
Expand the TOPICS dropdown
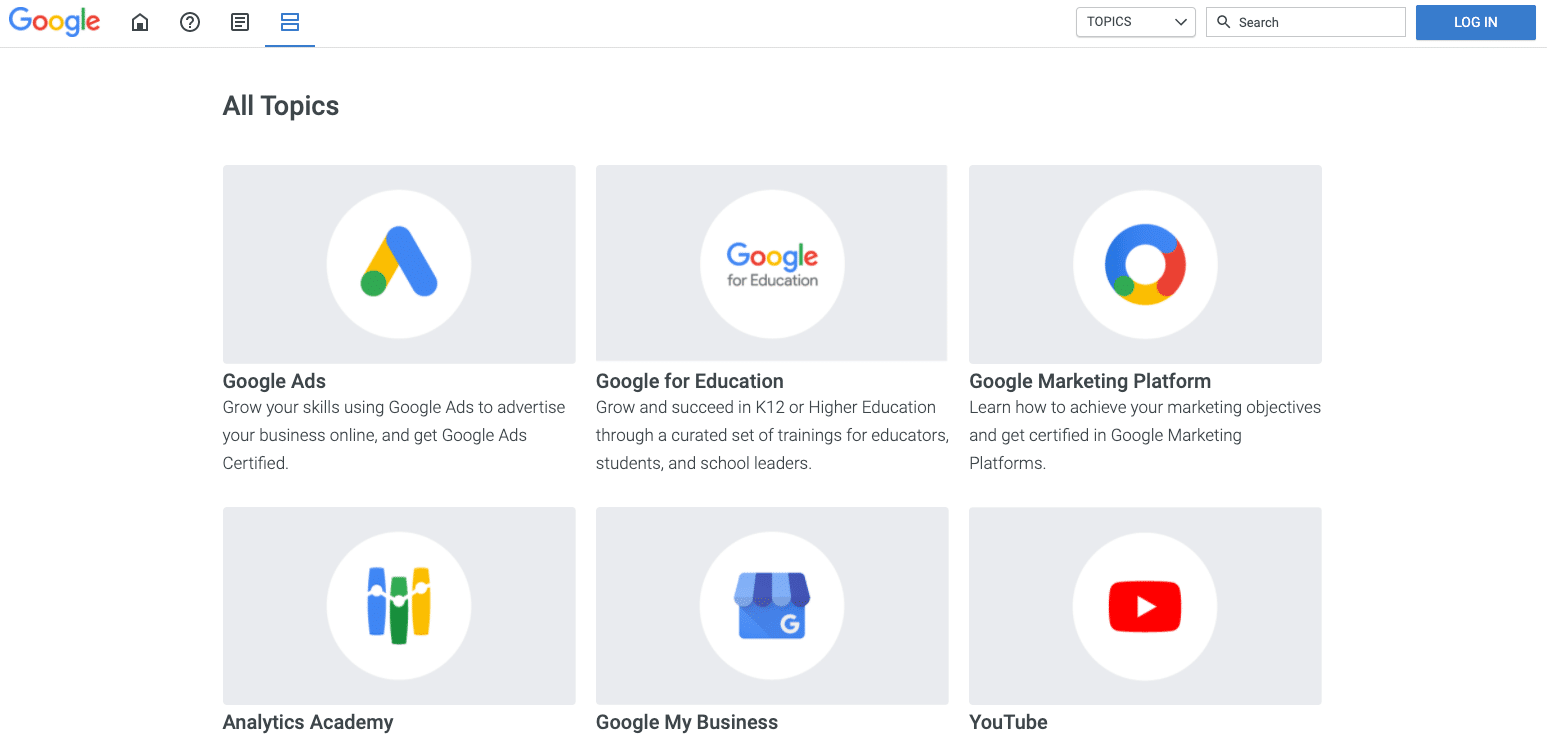[1135, 22]
